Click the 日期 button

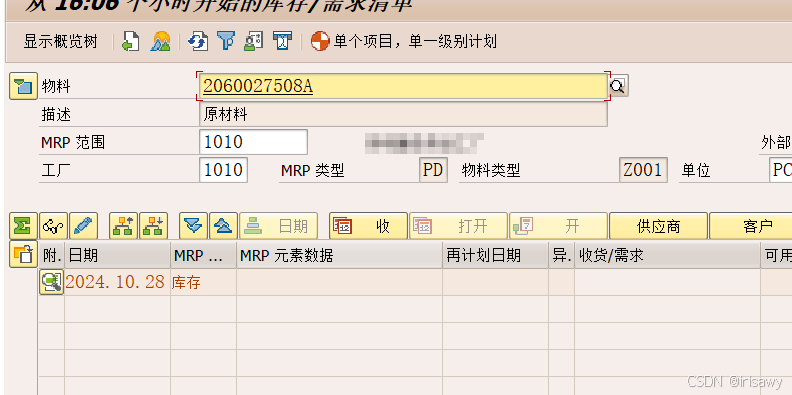tap(278, 226)
